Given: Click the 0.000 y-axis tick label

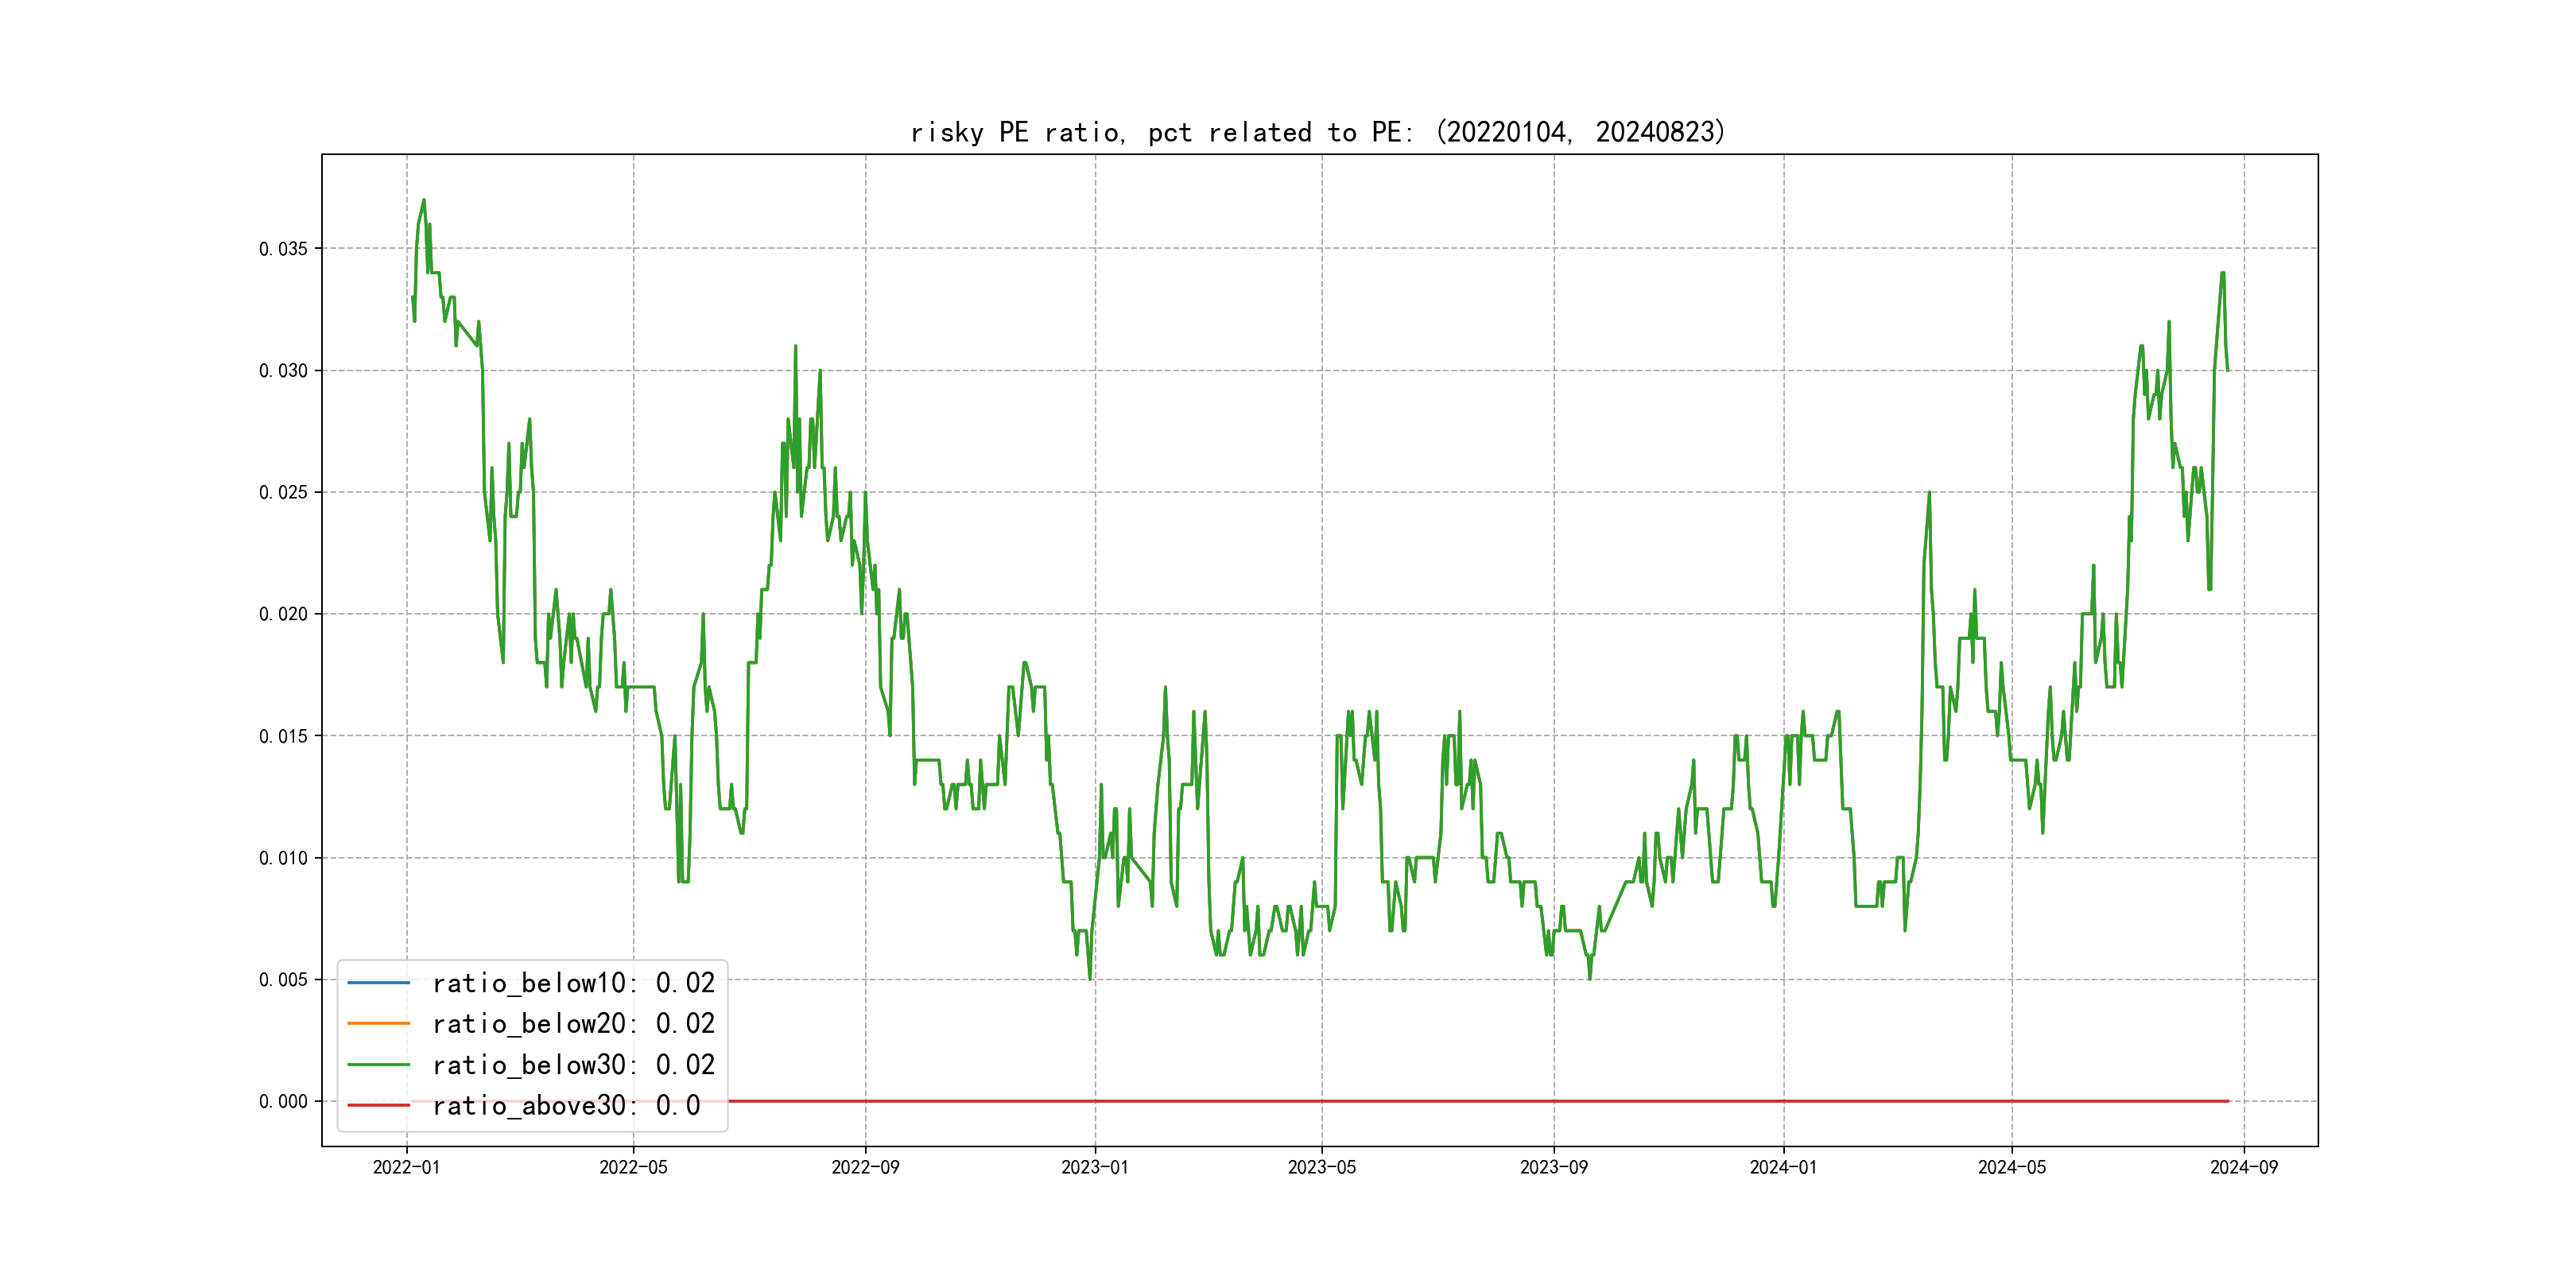Looking at the screenshot, I should [x=283, y=1101].
